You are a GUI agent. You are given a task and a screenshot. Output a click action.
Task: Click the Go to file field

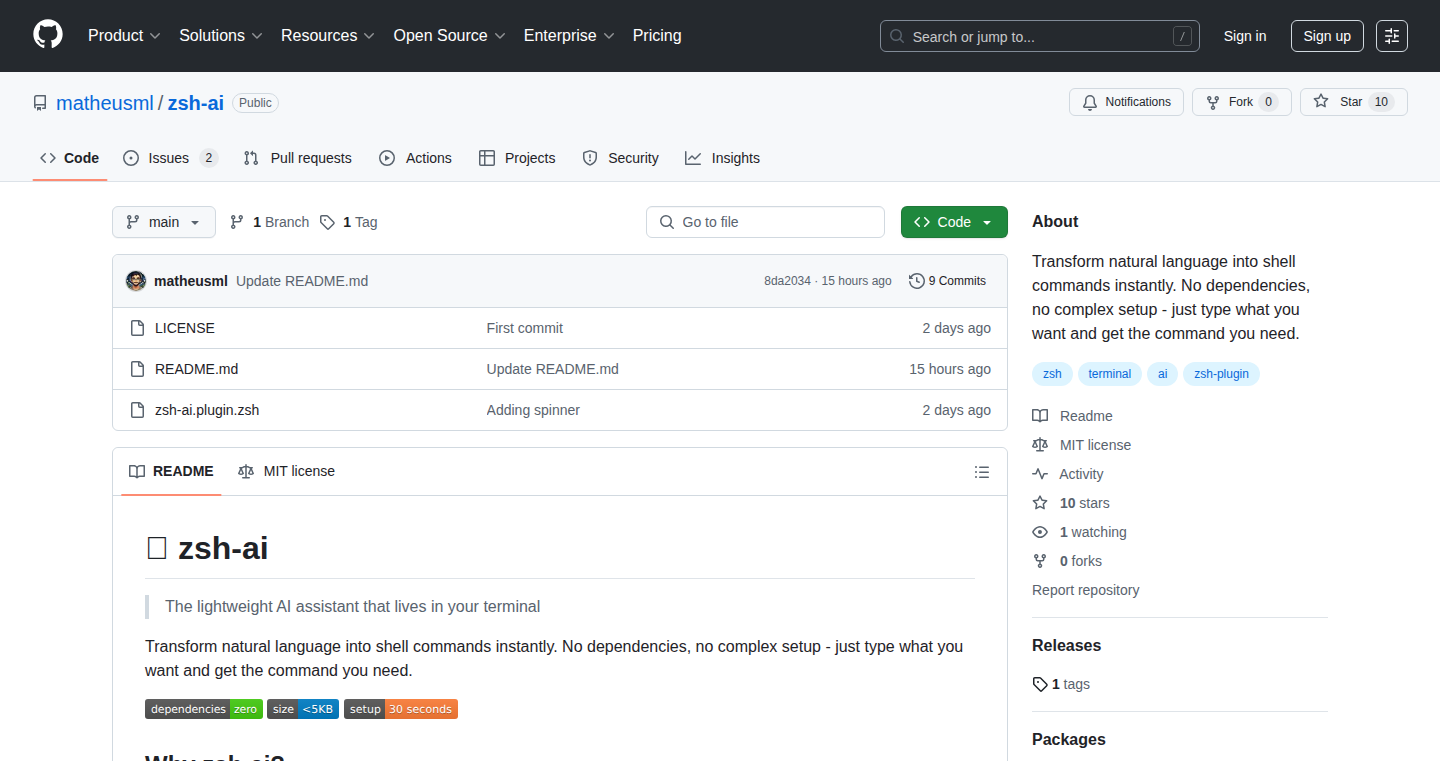(765, 222)
